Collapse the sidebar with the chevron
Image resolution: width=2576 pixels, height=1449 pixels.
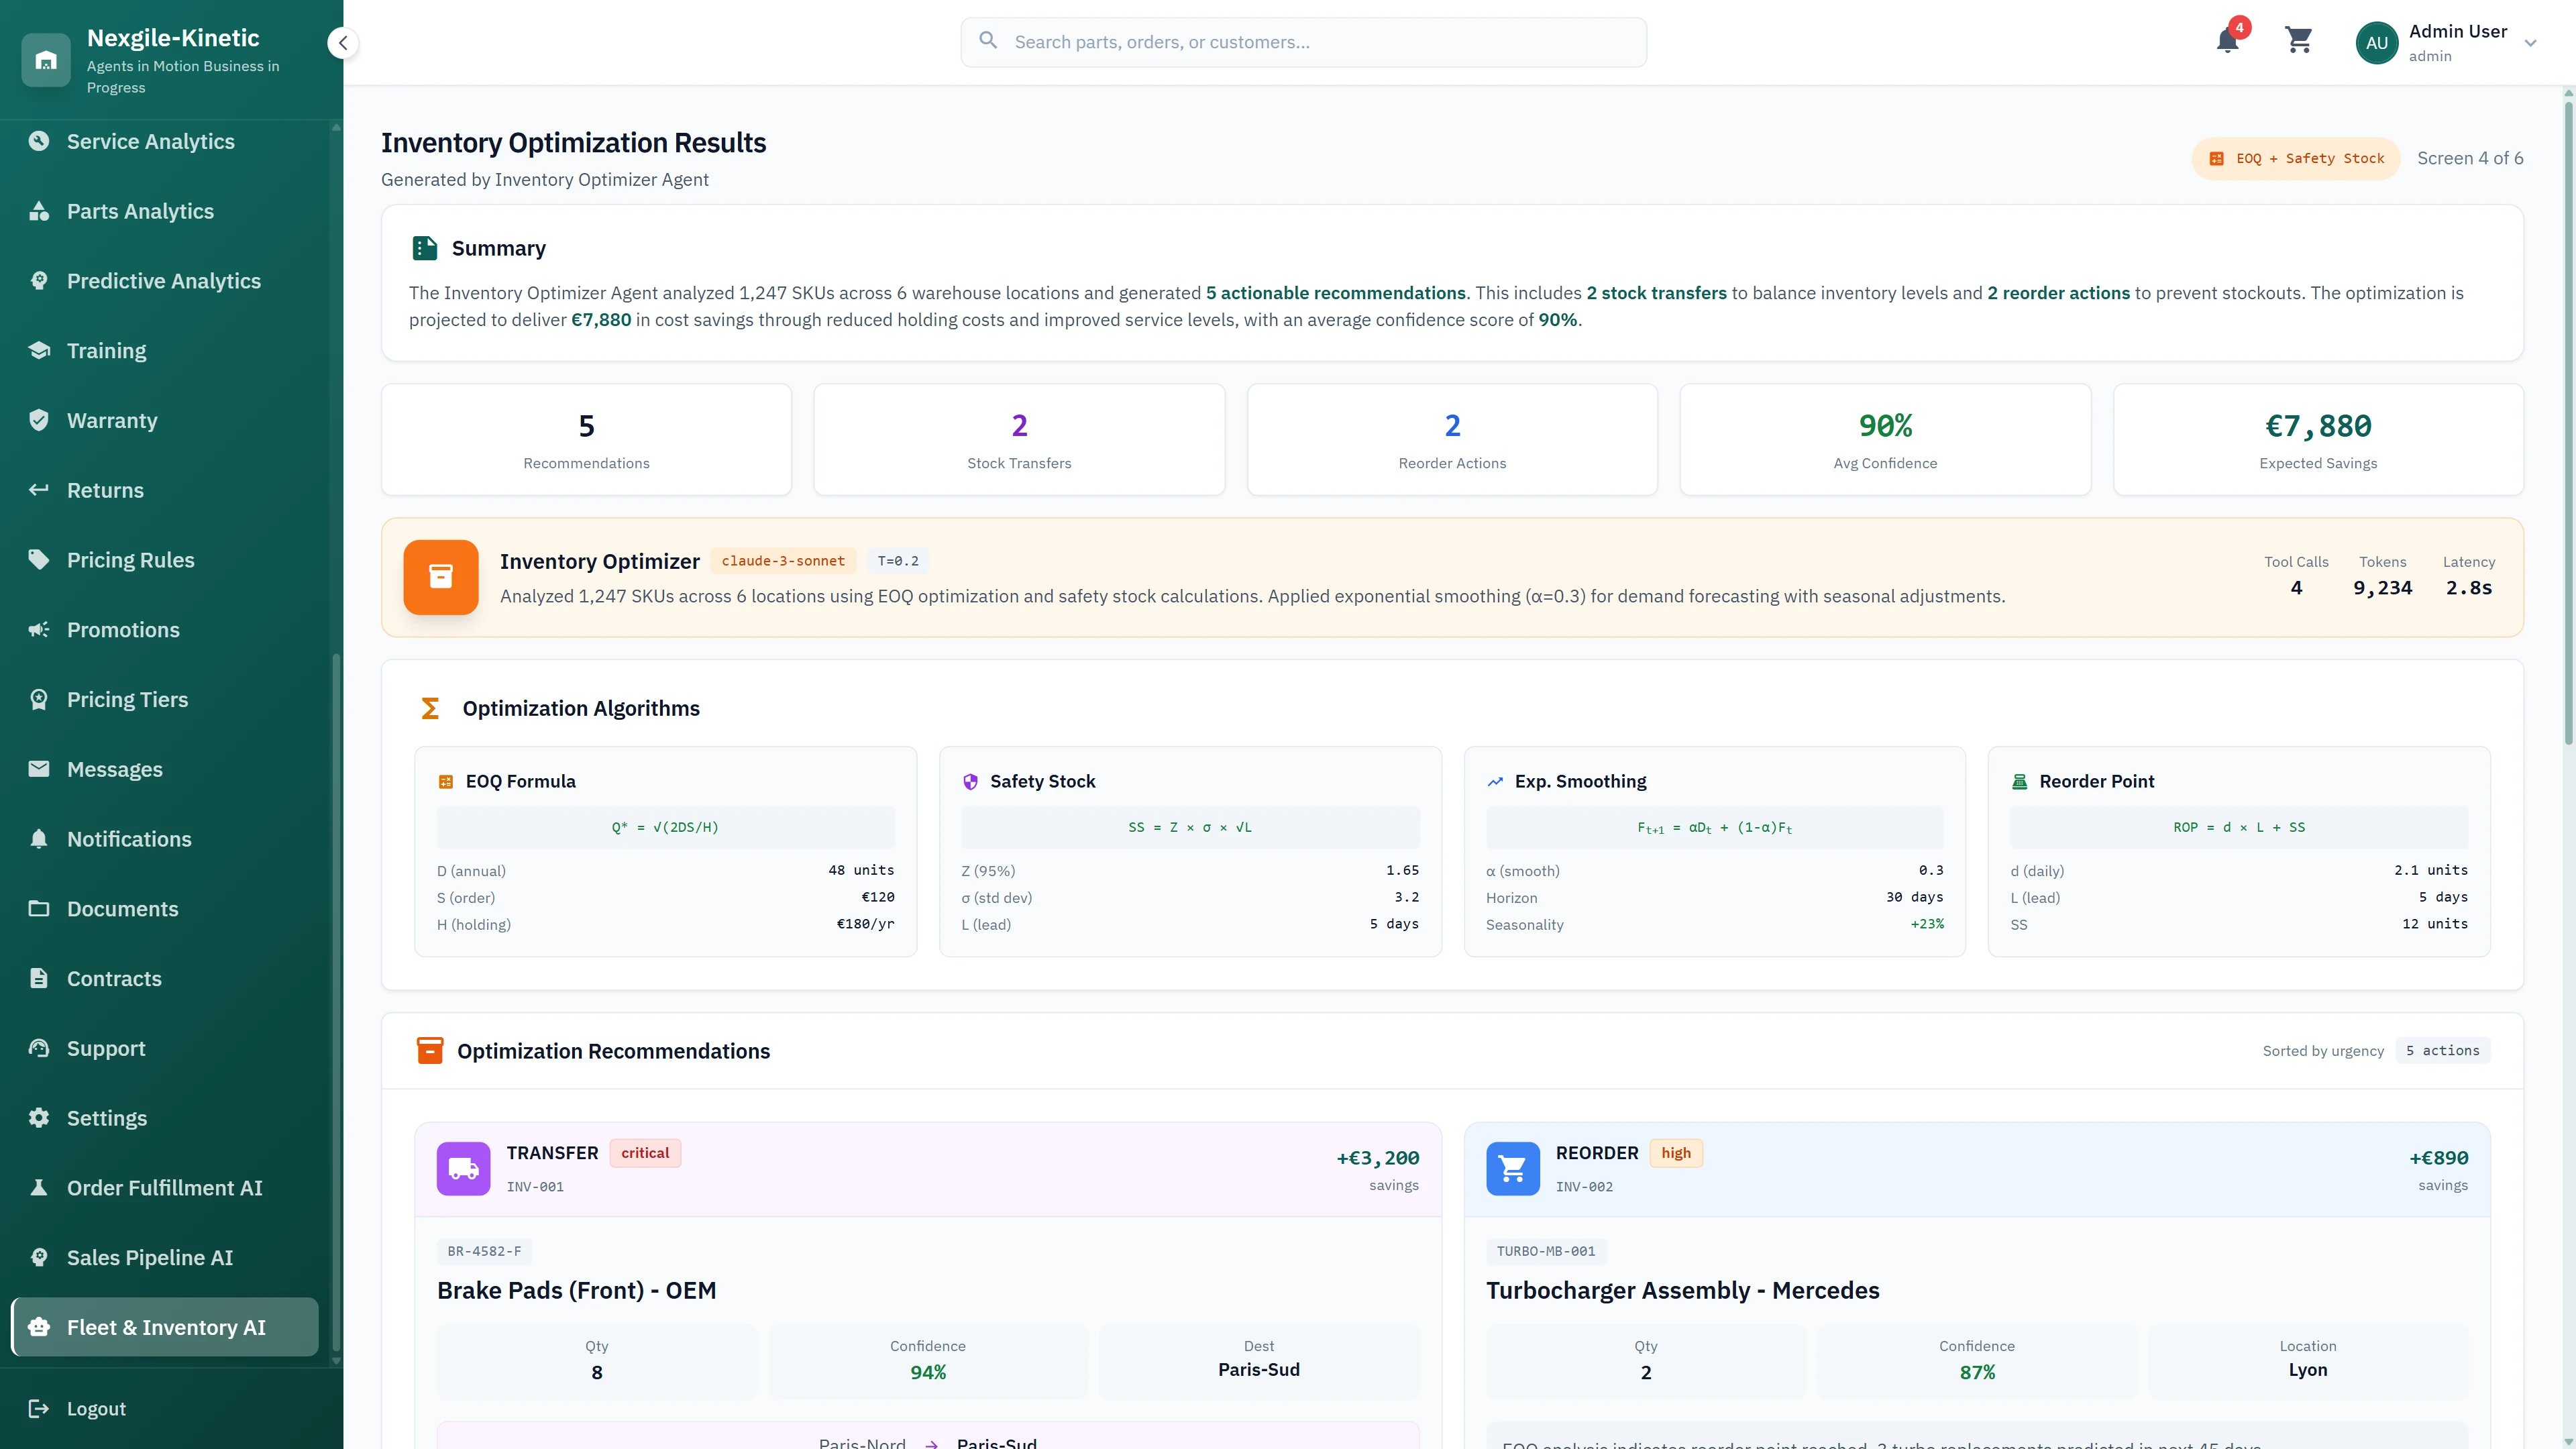(x=343, y=43)
